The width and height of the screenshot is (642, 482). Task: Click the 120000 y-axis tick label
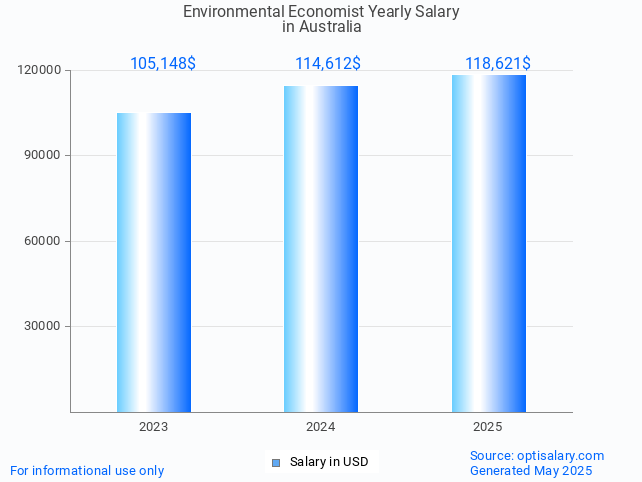[40, 71]
